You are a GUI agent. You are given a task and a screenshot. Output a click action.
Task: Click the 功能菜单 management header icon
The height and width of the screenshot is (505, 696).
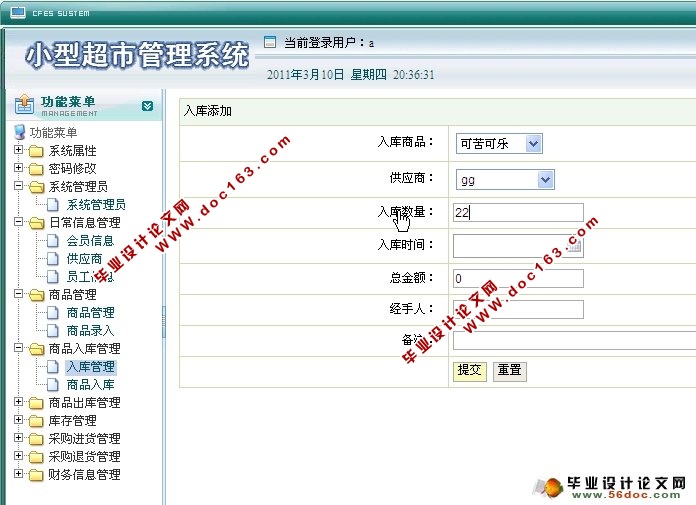pyautogui.click(x=24, y=105)
